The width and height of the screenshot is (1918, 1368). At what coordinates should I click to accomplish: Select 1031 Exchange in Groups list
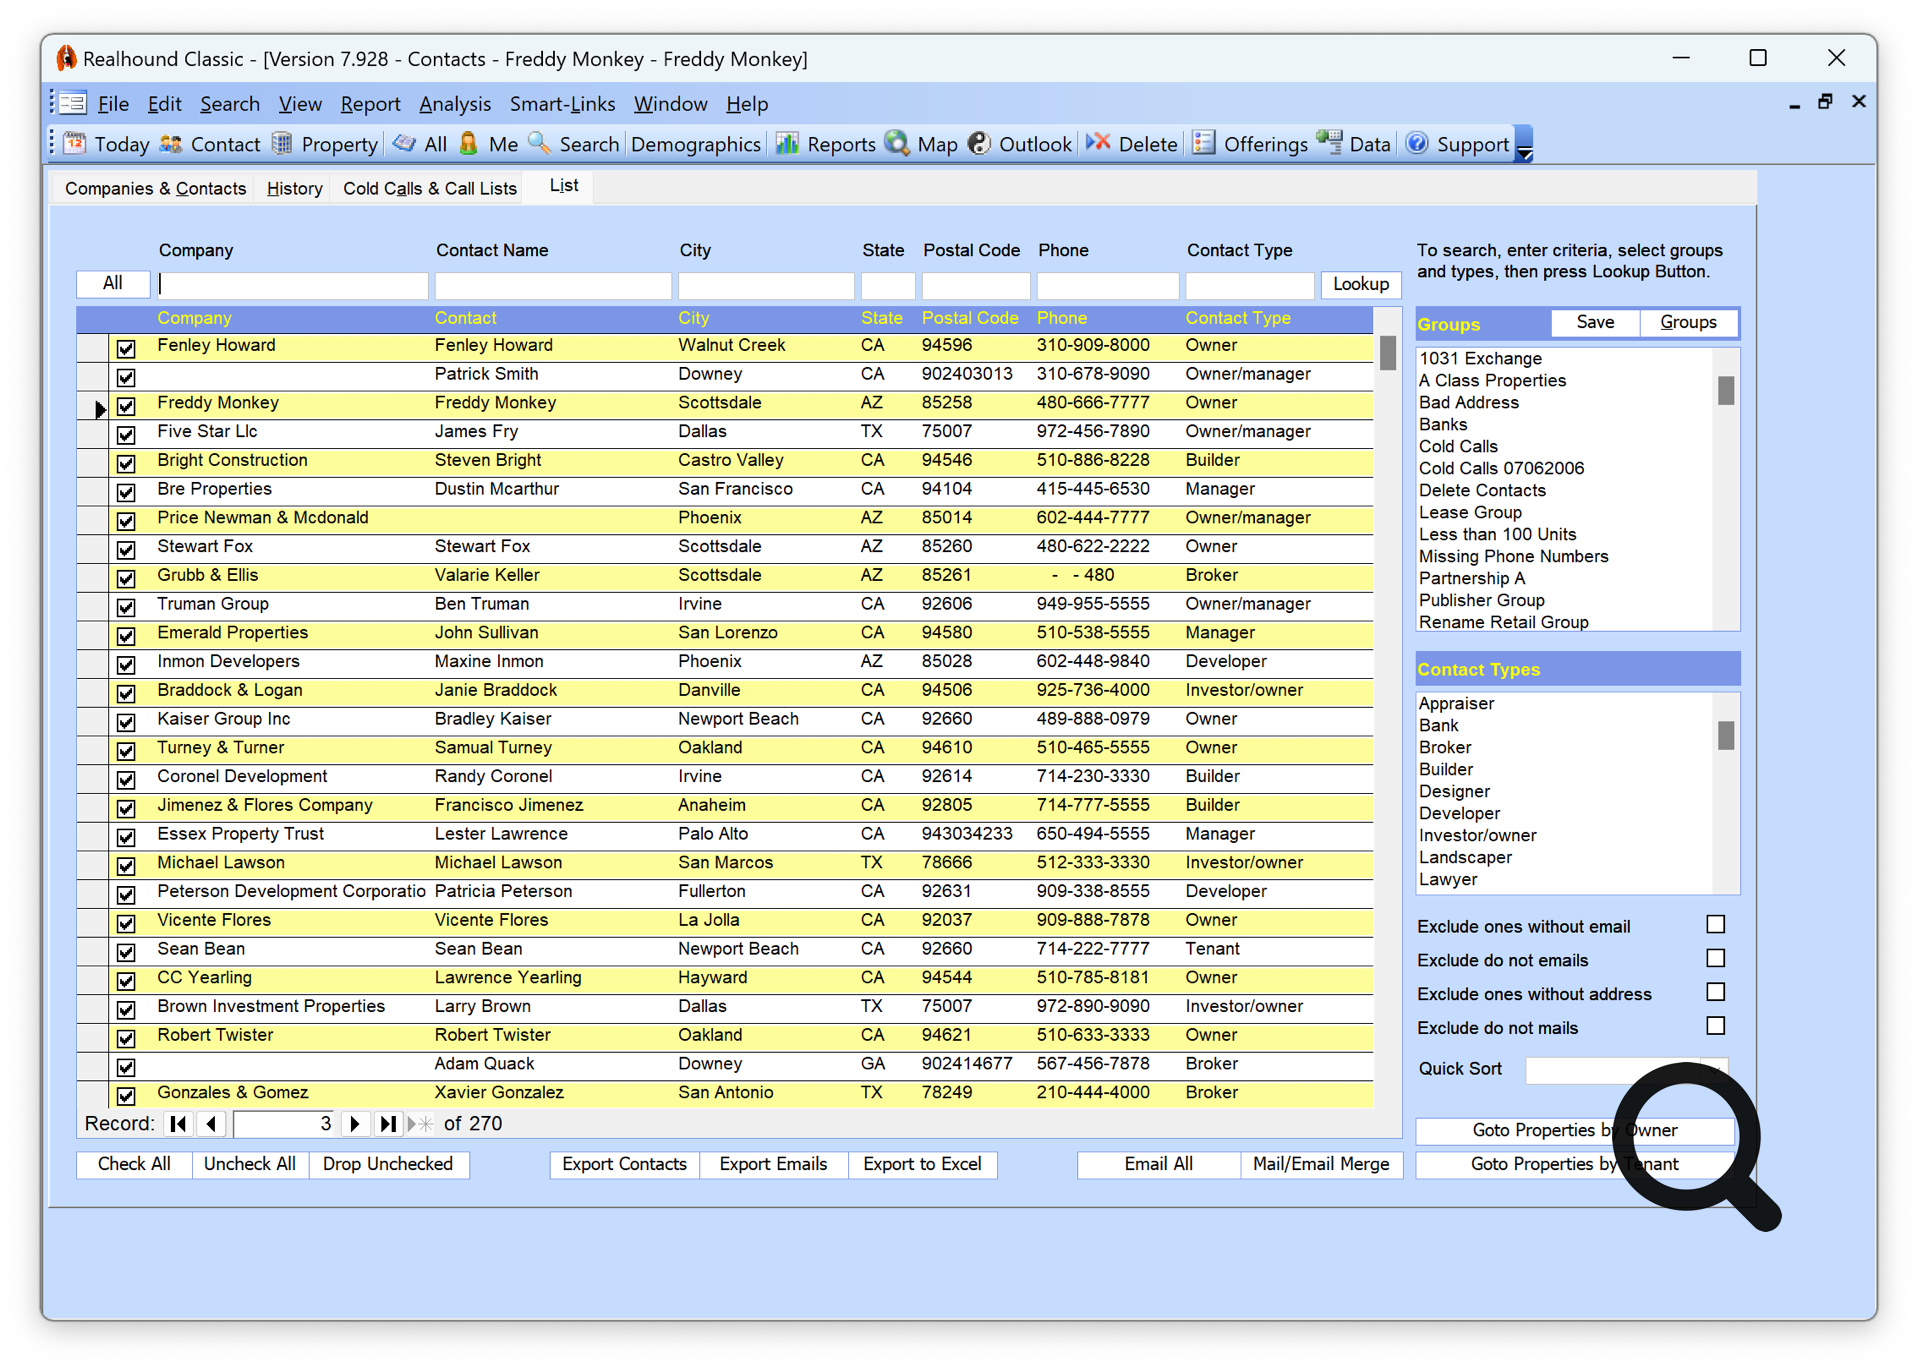(1480, 358)
